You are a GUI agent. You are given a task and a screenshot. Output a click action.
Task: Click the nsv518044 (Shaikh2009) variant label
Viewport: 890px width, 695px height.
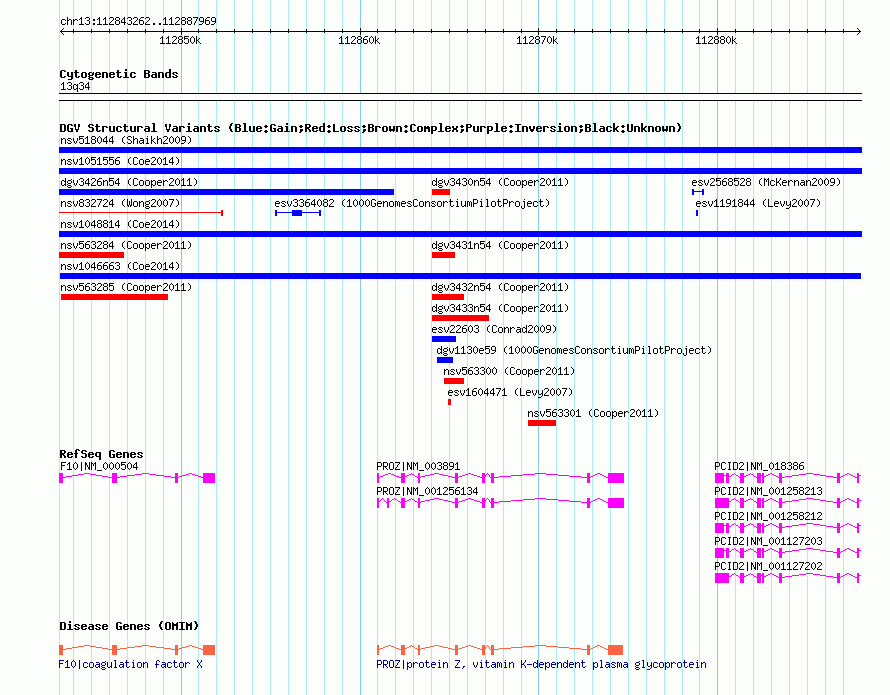click(126, 140)
